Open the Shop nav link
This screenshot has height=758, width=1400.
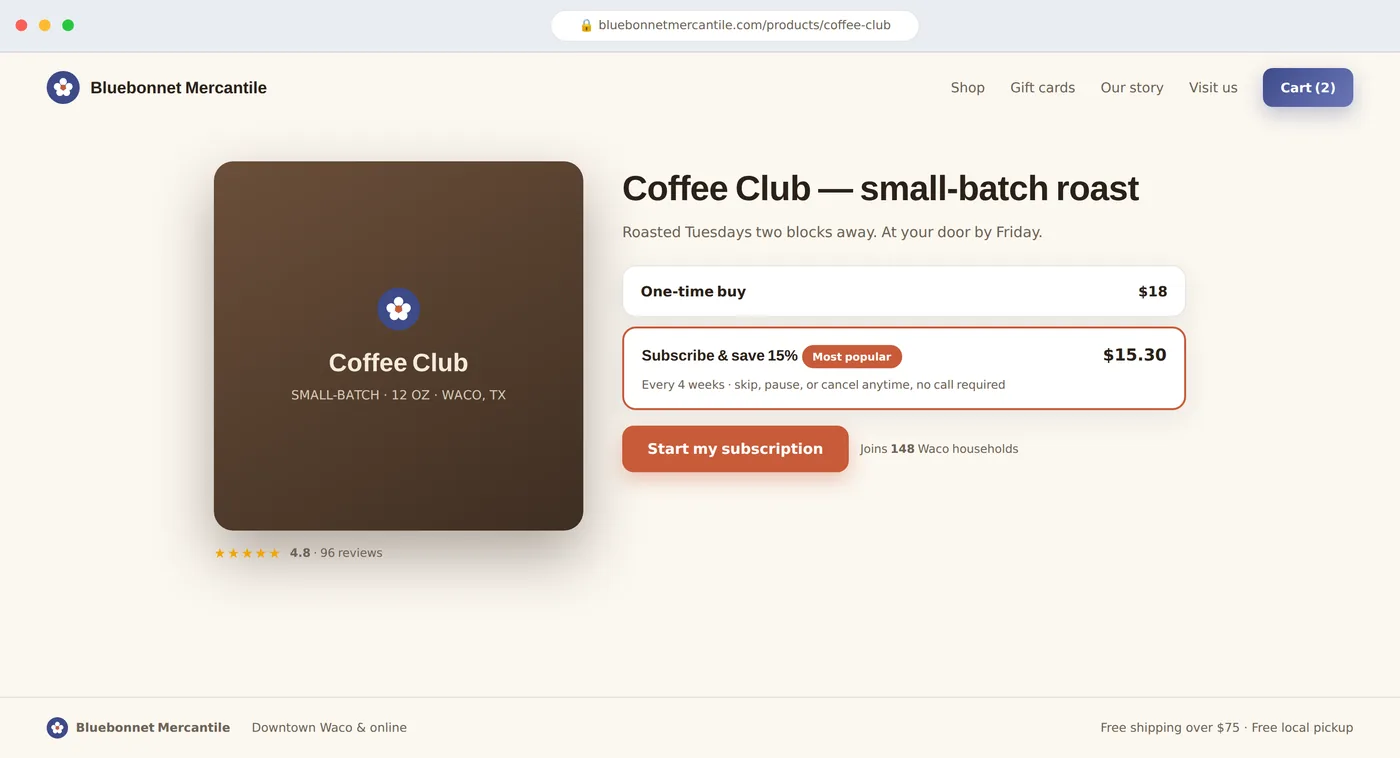[x=967, y=88]
